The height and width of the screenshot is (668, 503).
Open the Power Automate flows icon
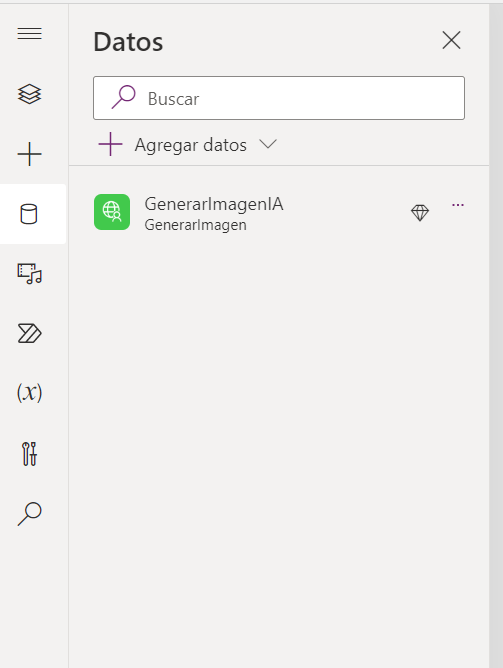29,333
